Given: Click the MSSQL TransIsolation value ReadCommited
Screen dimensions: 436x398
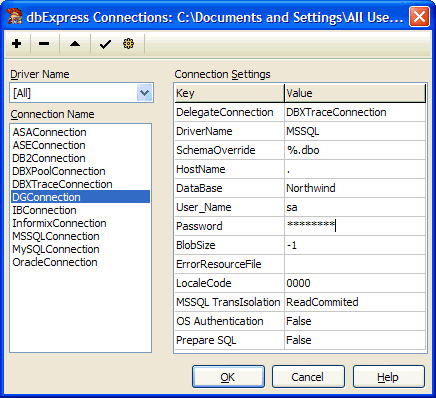Looking at the screenshot, I should coord(355,302).
